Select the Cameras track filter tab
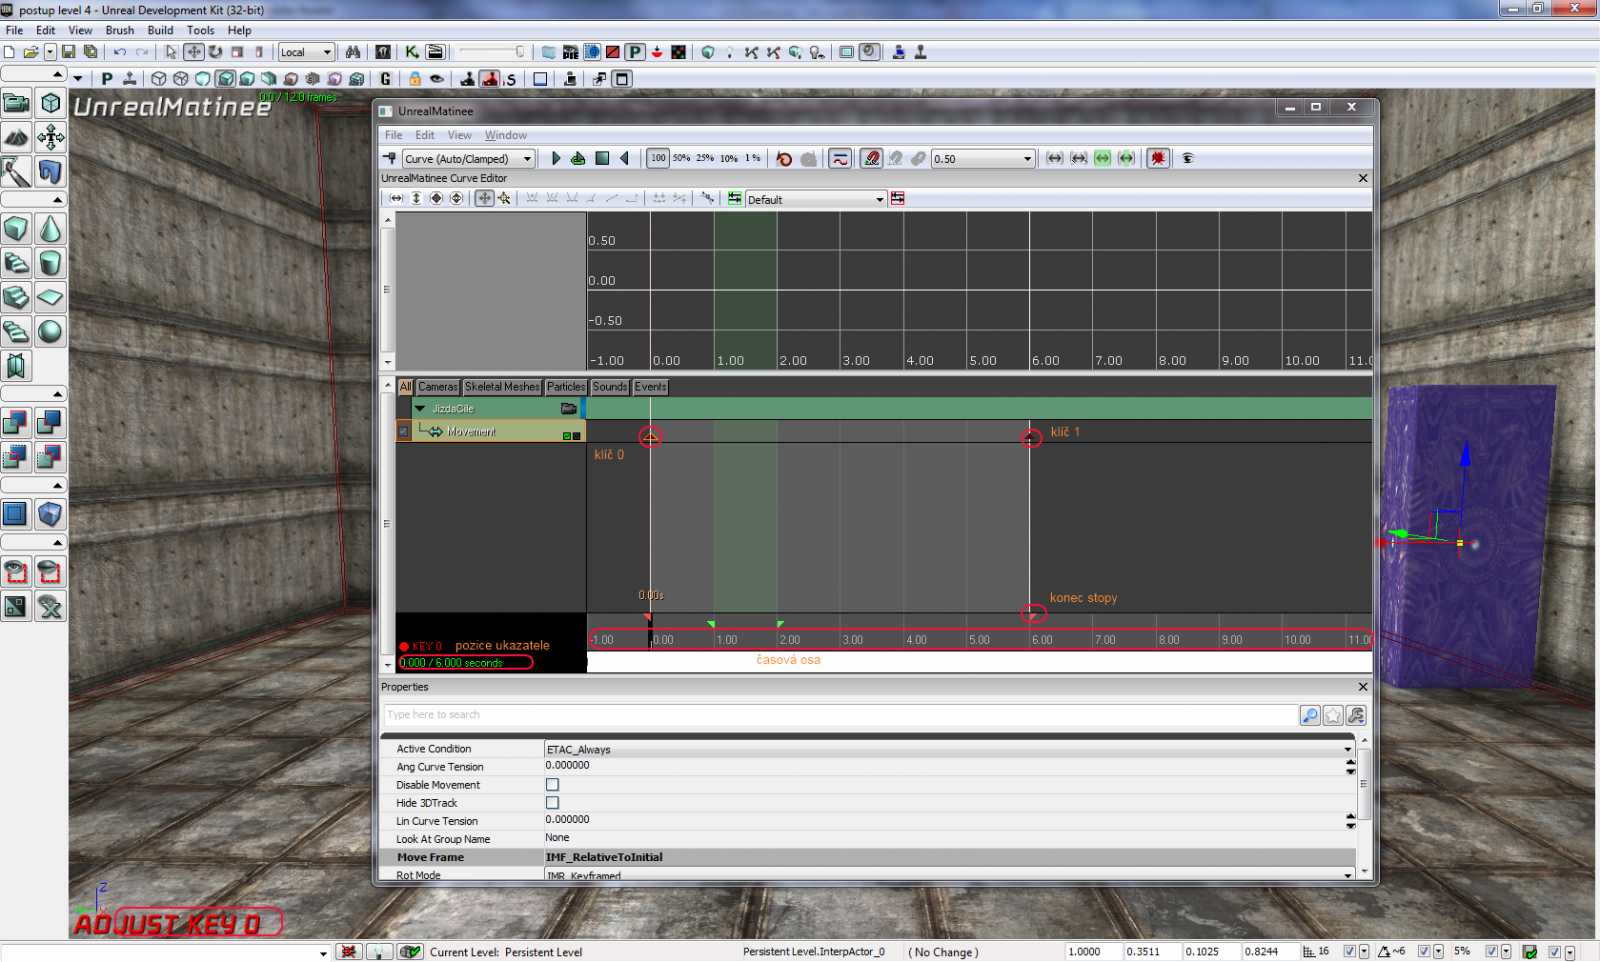This screenshot has height=962, width=1600. 437,387
